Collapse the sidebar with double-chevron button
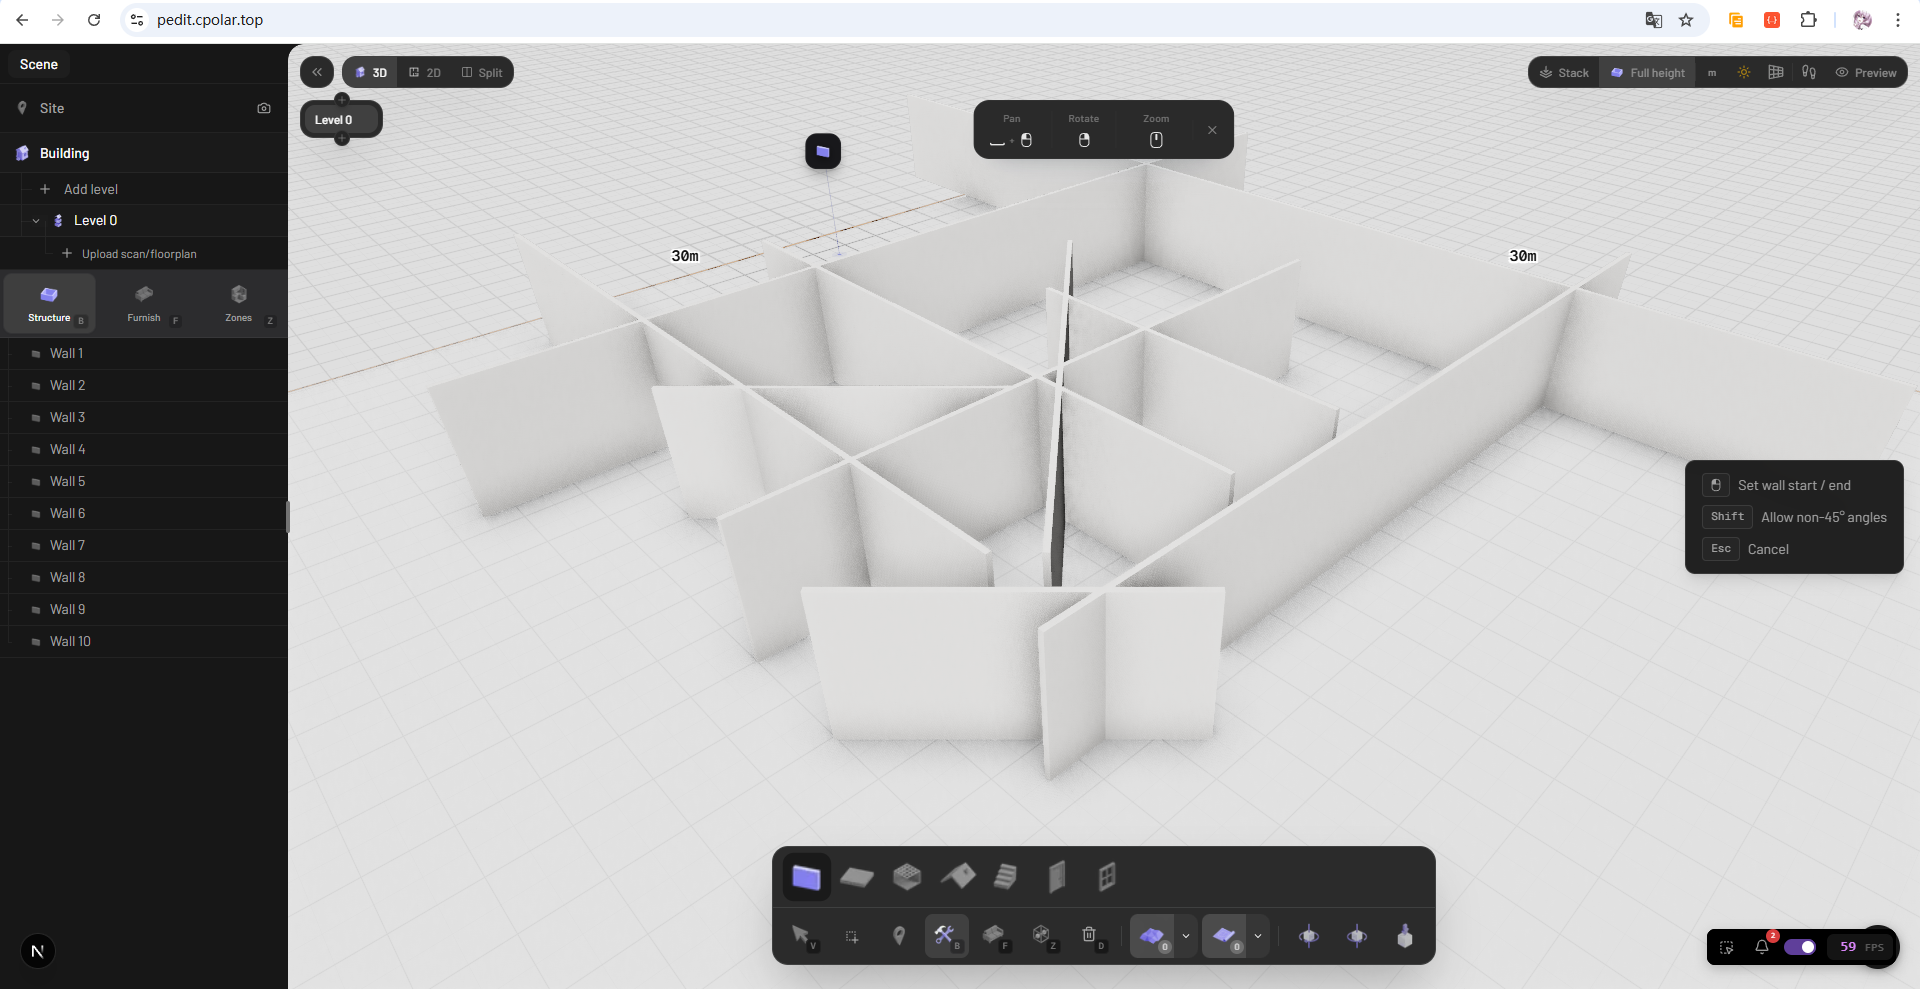1920x989 pixels. (x=317, y=72)
